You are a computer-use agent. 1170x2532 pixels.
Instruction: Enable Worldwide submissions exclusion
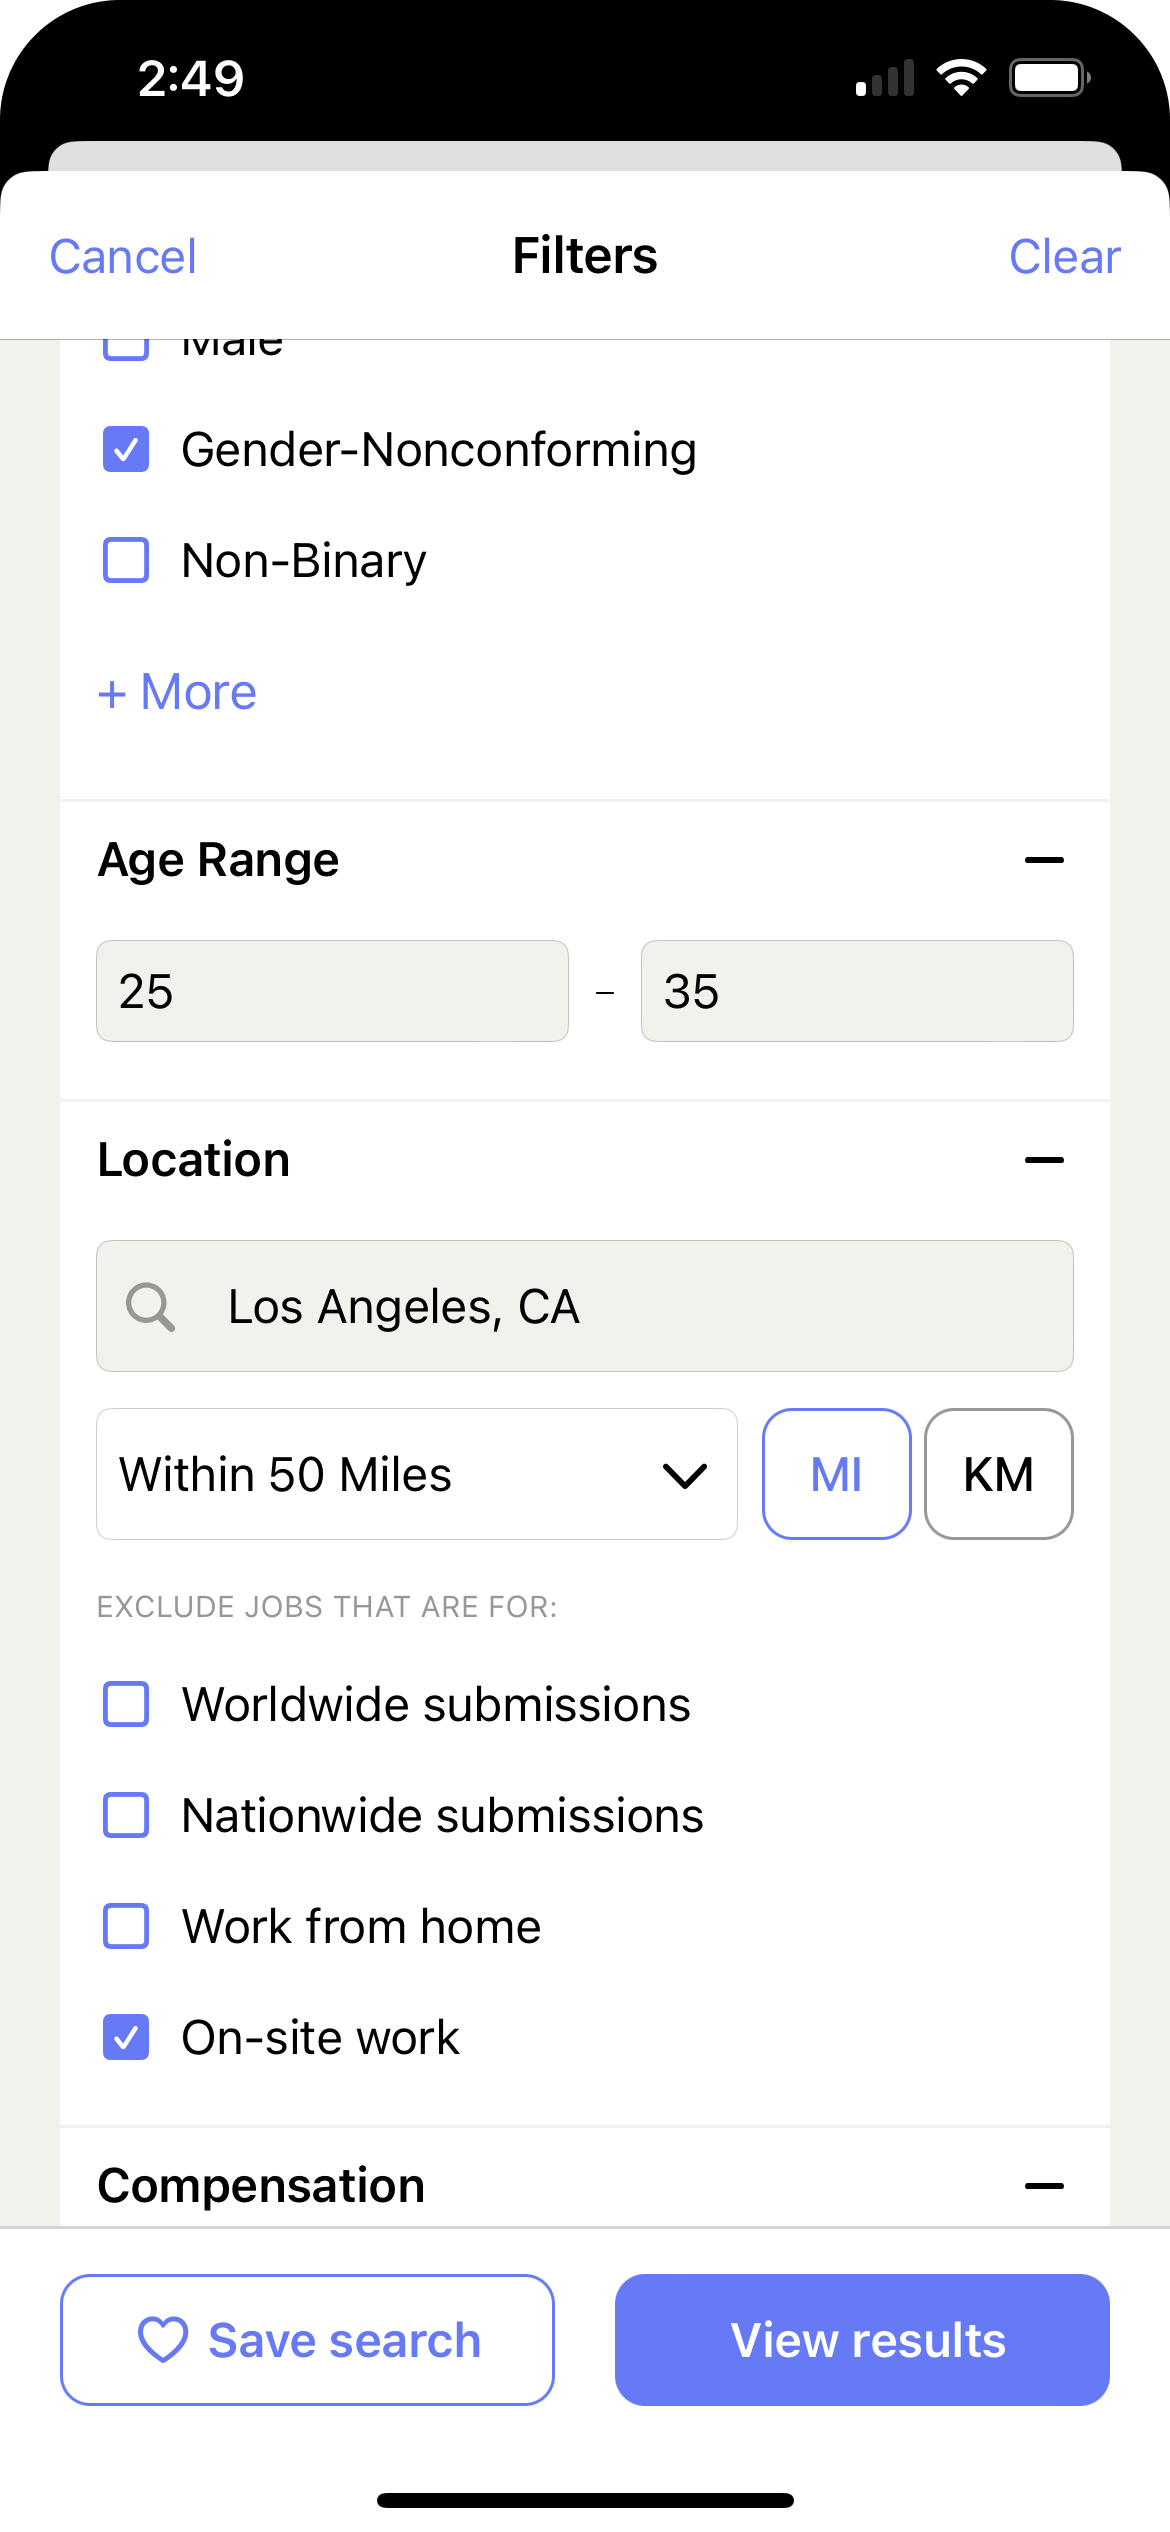tap(126, 1704)
